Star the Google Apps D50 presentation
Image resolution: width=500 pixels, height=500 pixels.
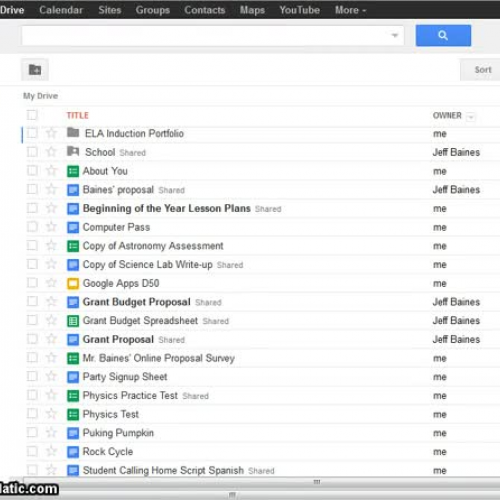pyautogui.click(x=51, y=283)
